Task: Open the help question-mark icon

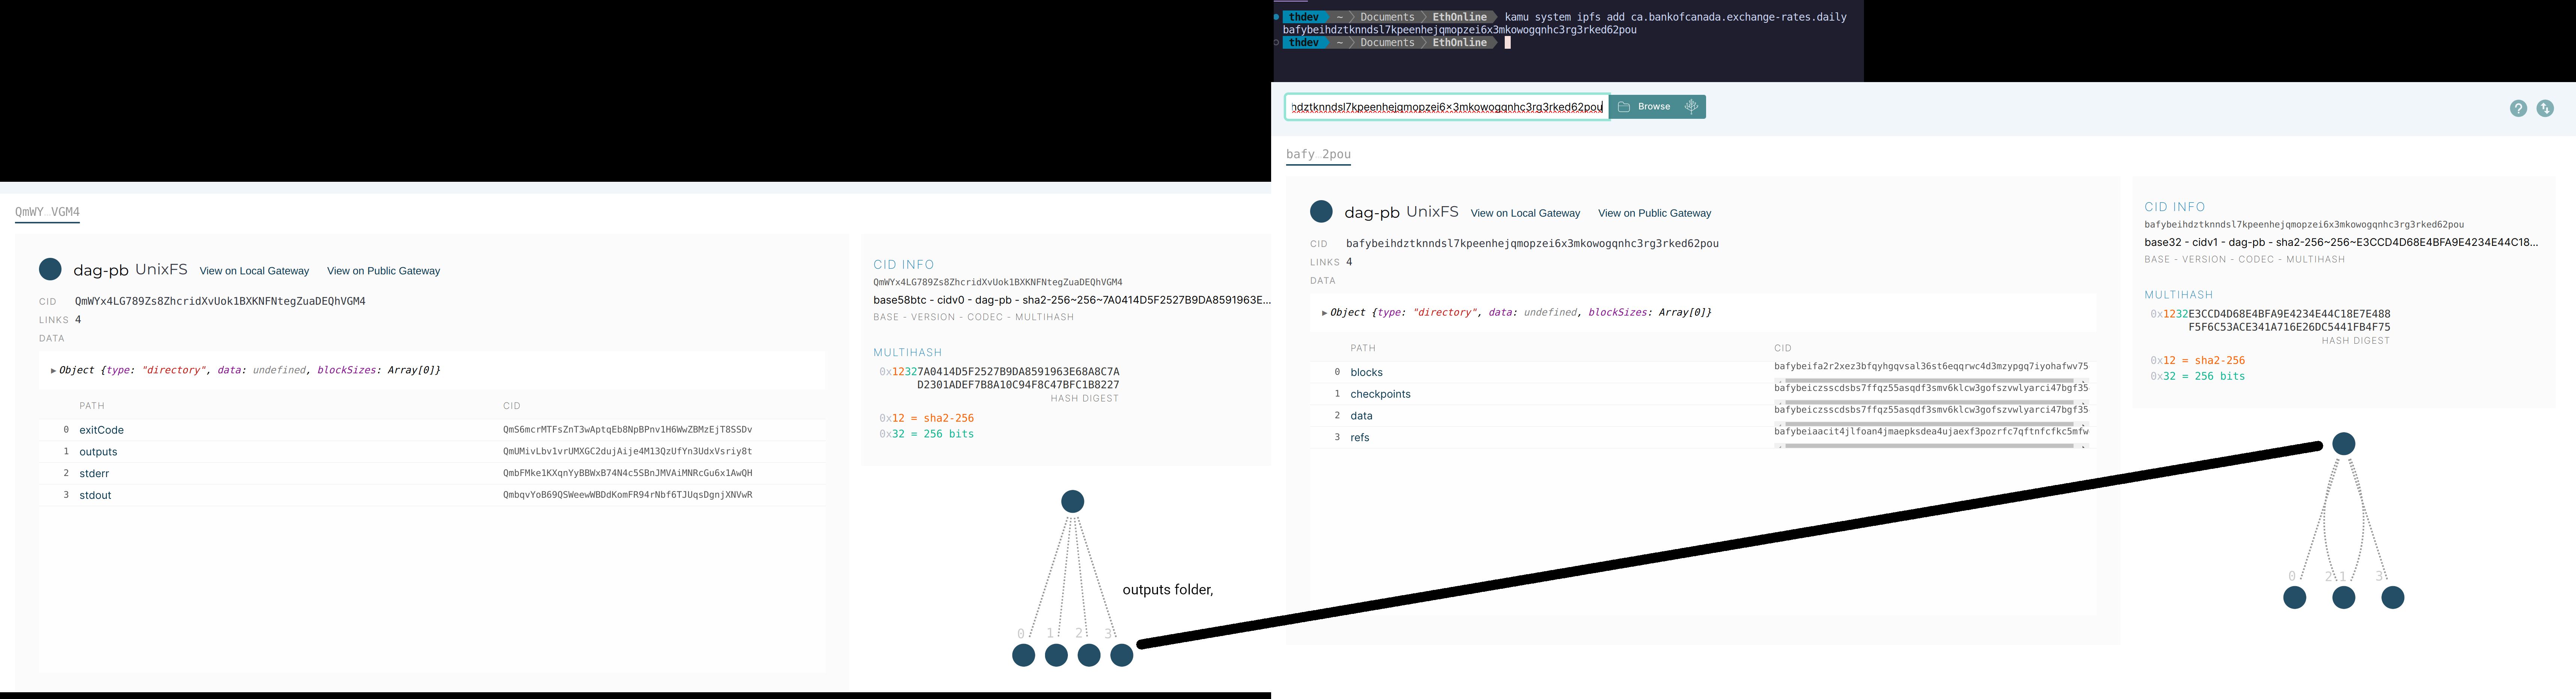Action: (2518, 108)
